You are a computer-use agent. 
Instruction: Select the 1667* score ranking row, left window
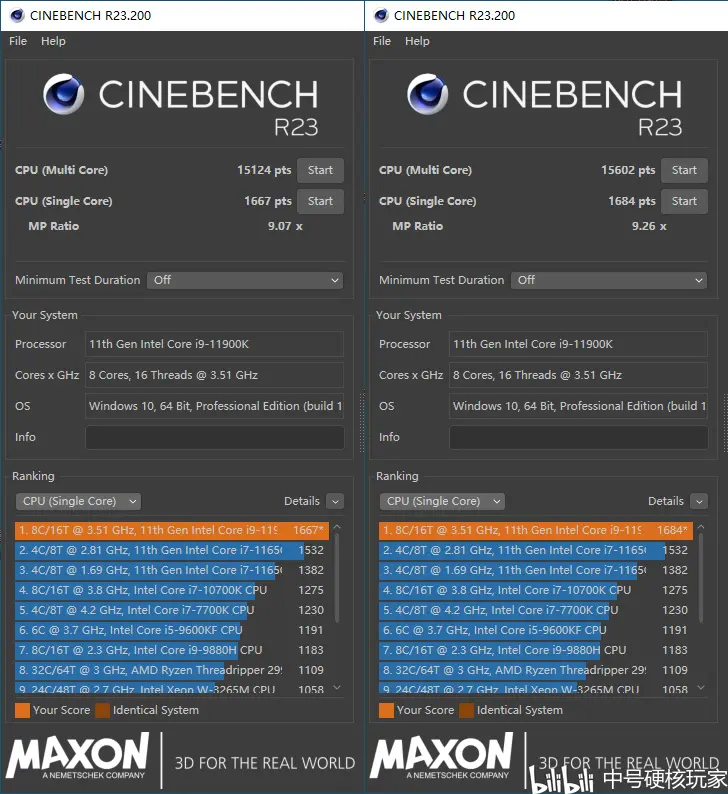click(x=172, y=530)
